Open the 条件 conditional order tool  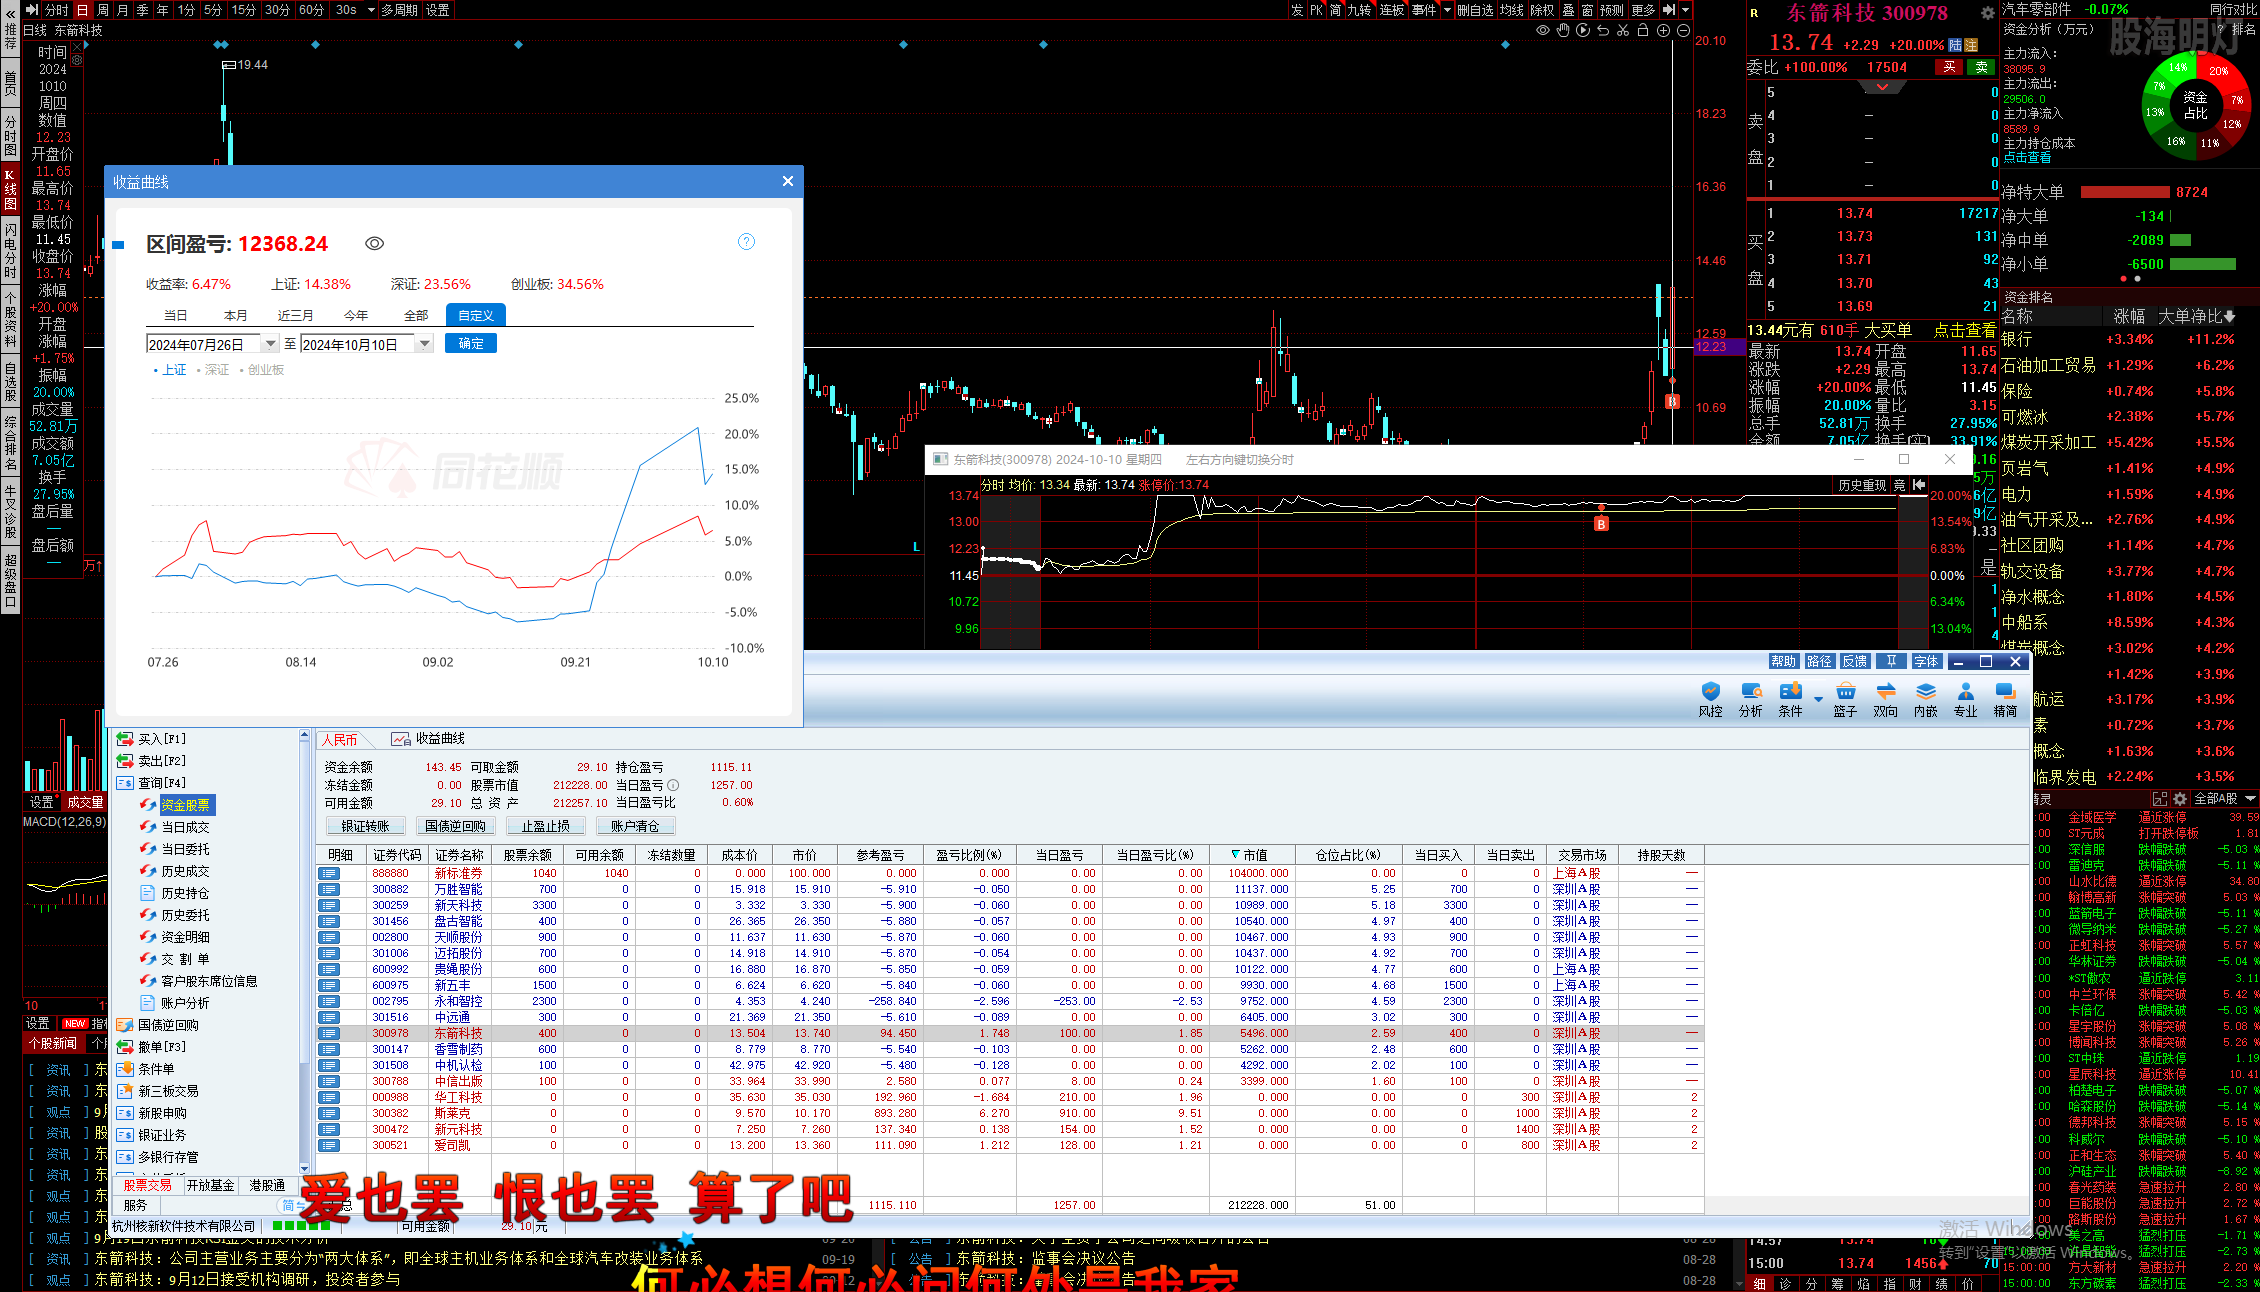point(1790,699)
